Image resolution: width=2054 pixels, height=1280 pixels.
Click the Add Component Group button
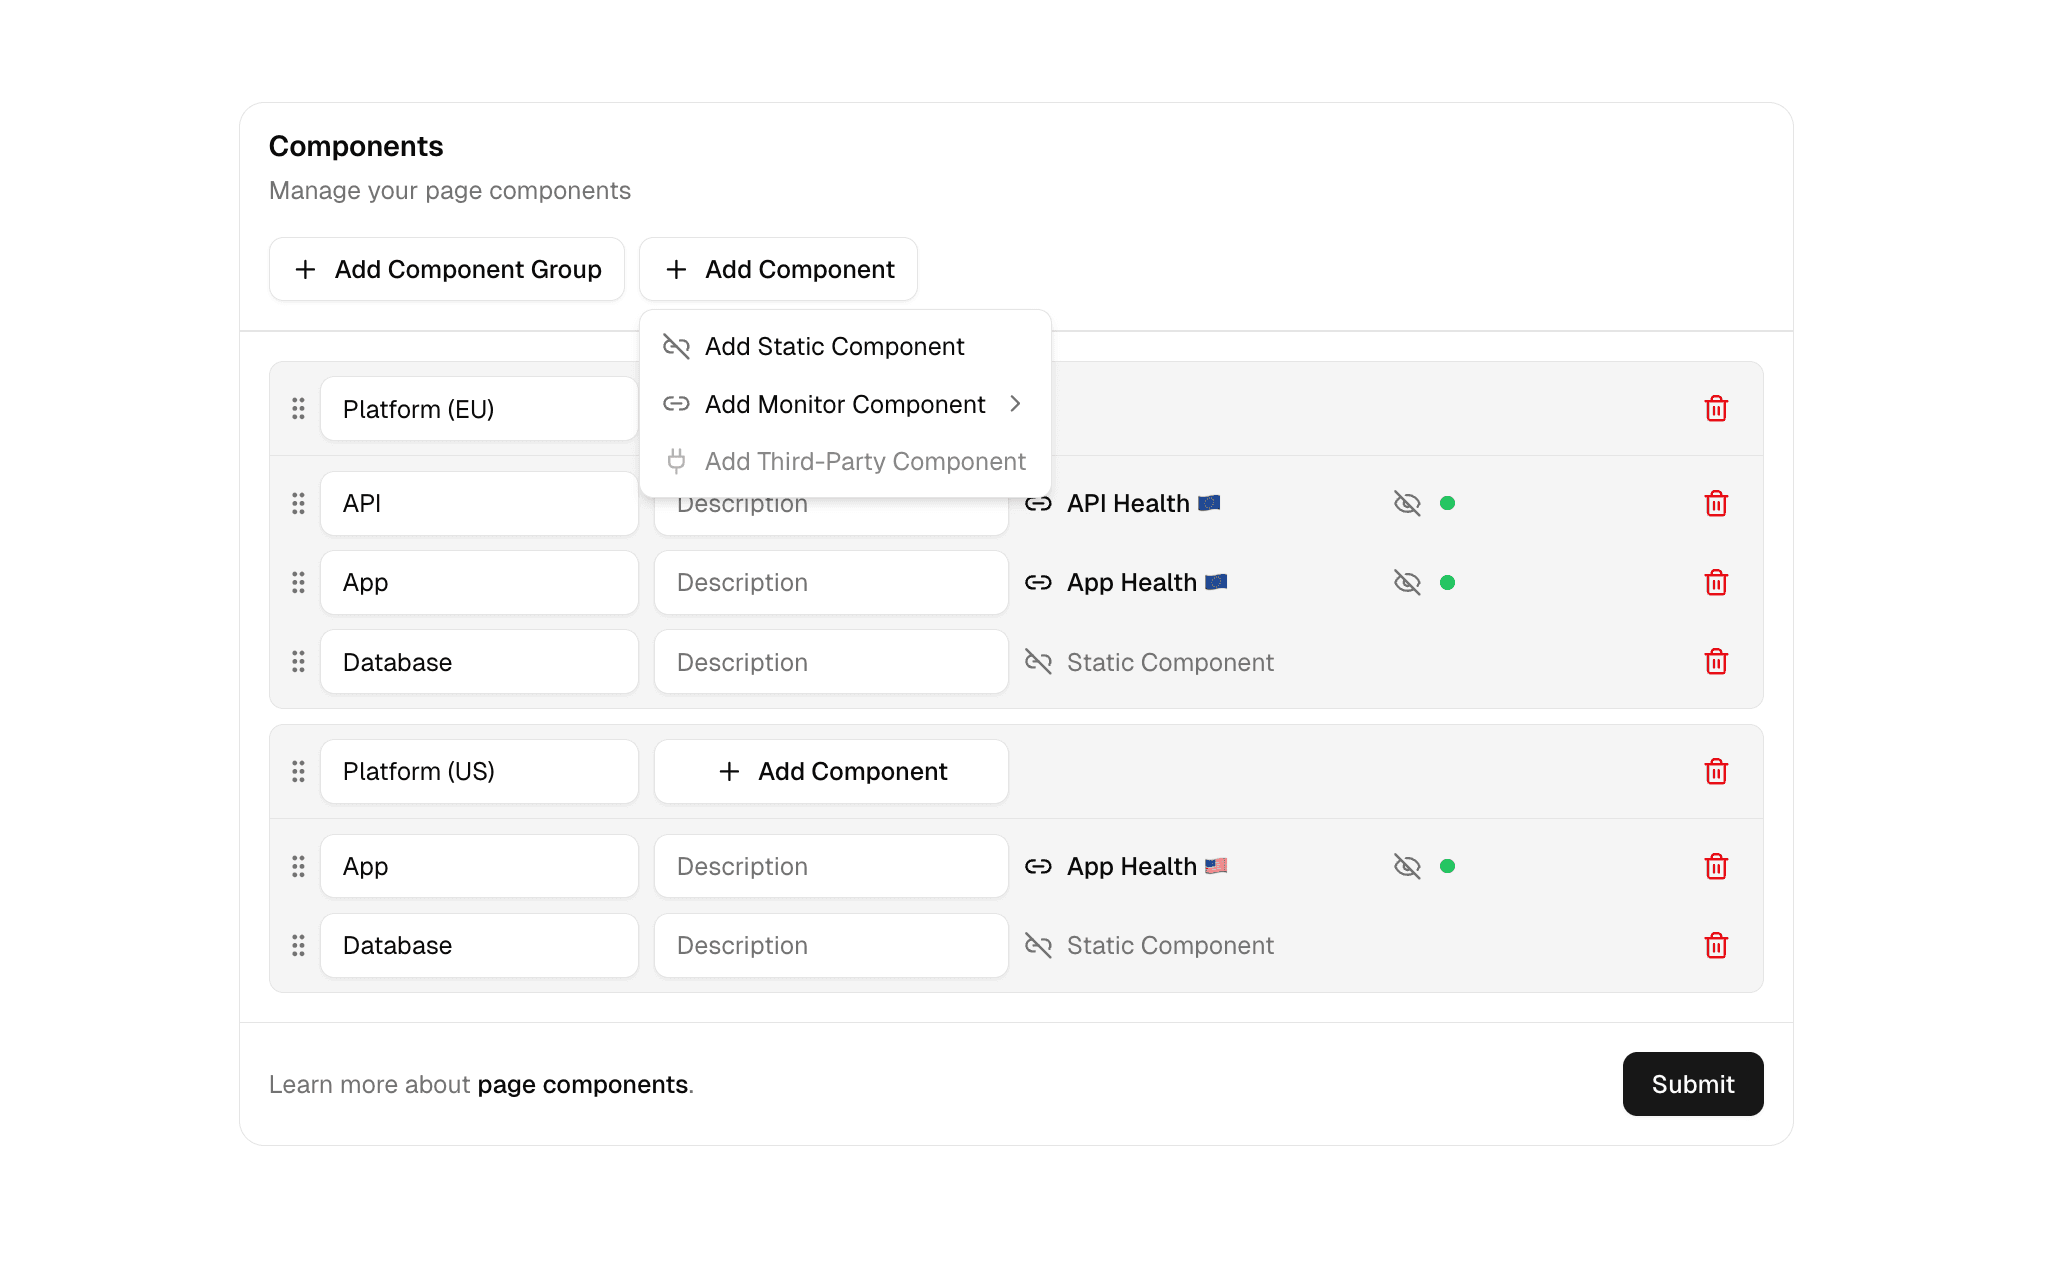[446, 269]
